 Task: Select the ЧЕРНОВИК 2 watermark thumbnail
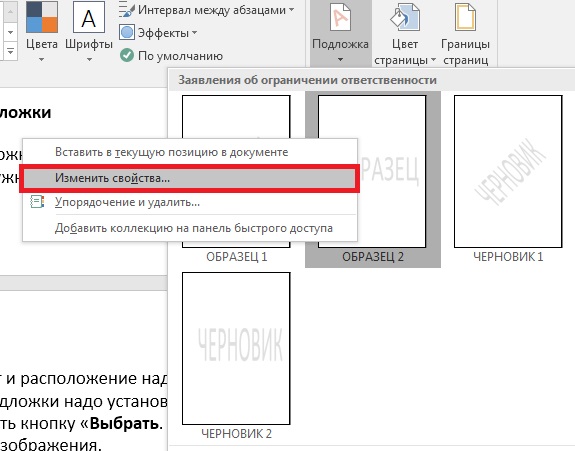(236, 348)
